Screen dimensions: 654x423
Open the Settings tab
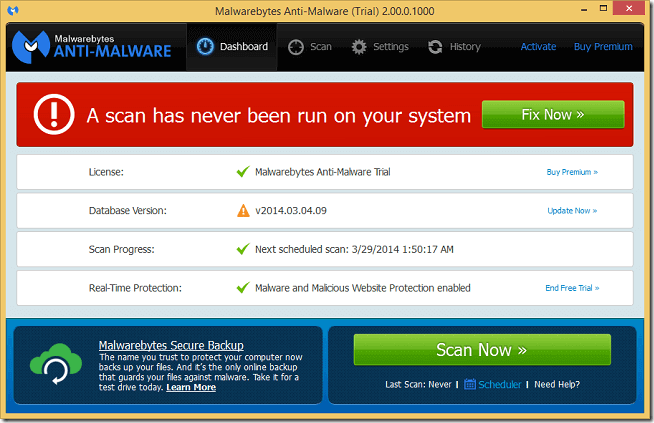[380, 47]
